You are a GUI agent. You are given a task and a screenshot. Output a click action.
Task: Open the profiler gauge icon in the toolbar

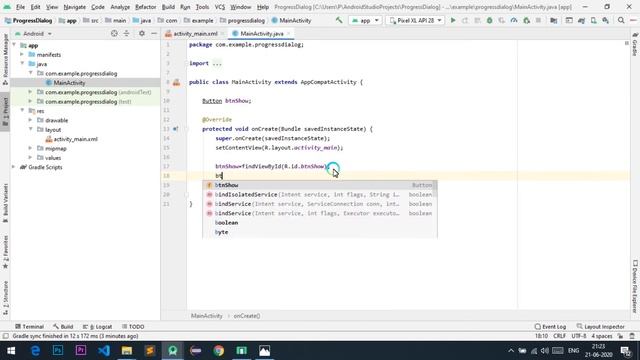tap(514, 20)
